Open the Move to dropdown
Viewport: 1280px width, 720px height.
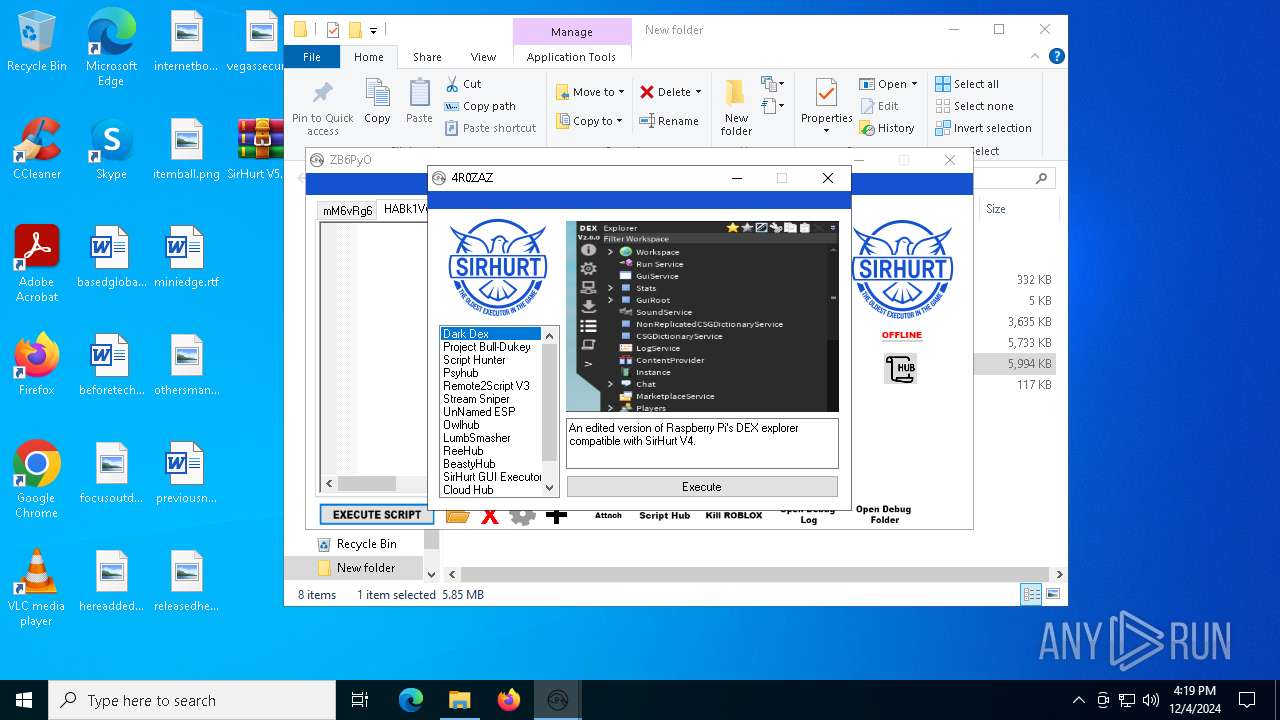pos(590,92)
